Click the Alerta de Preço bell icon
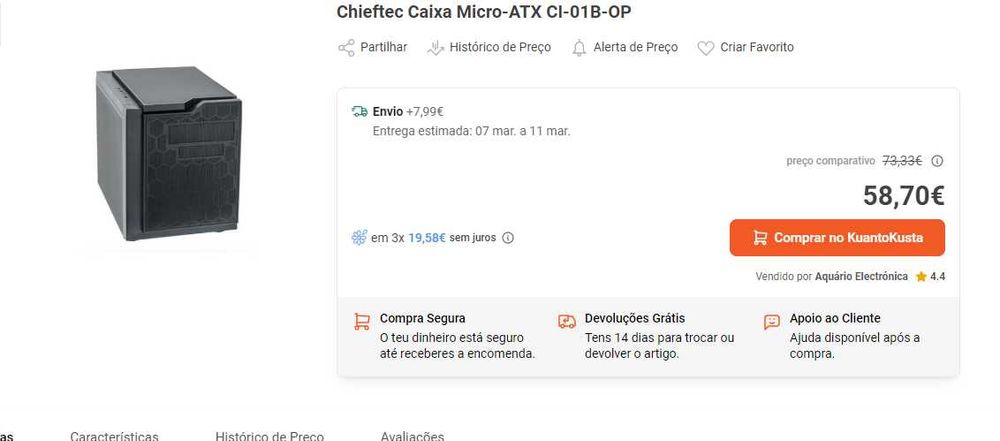 [x=579, y=47]
